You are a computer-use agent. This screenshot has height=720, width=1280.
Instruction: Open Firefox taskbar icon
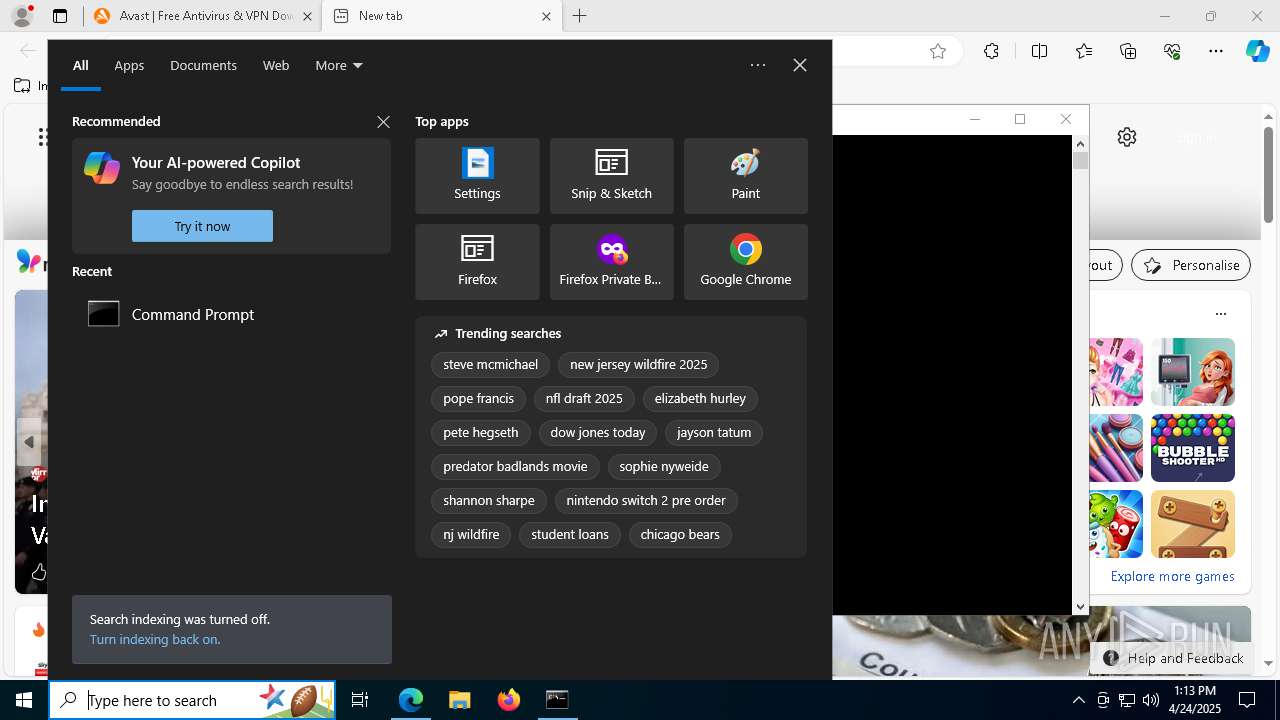(x=508, y=700)
